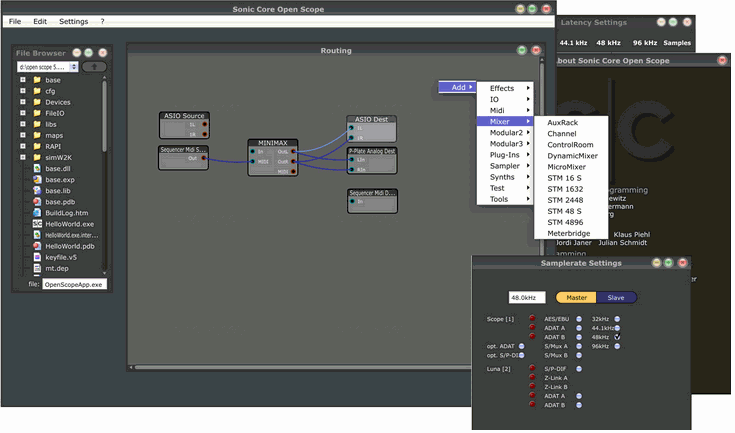Expand the base folder tree node
735x433 pixels.
[x=22, y=80]
